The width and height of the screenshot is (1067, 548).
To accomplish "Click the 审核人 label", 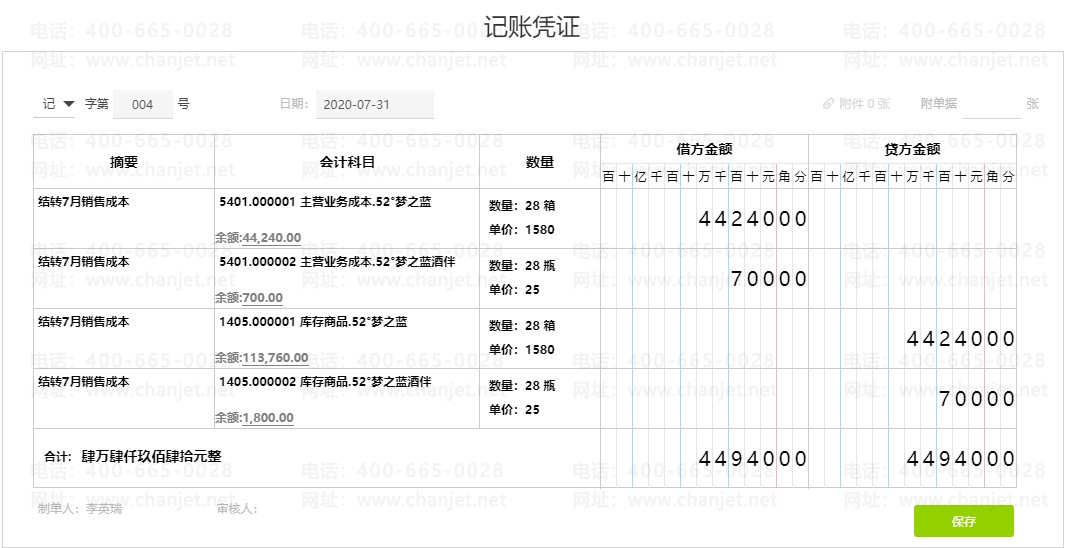I will 237,509.
